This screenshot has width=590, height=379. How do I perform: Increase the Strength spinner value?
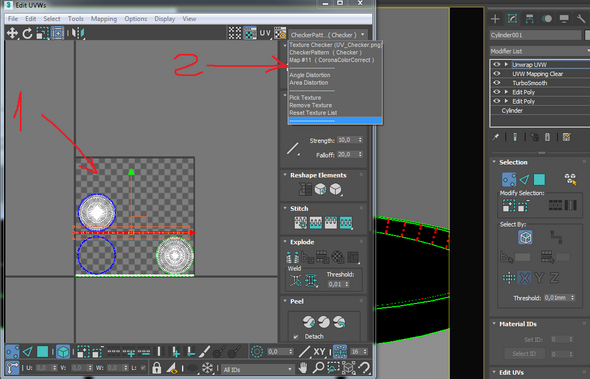(360, 138)
